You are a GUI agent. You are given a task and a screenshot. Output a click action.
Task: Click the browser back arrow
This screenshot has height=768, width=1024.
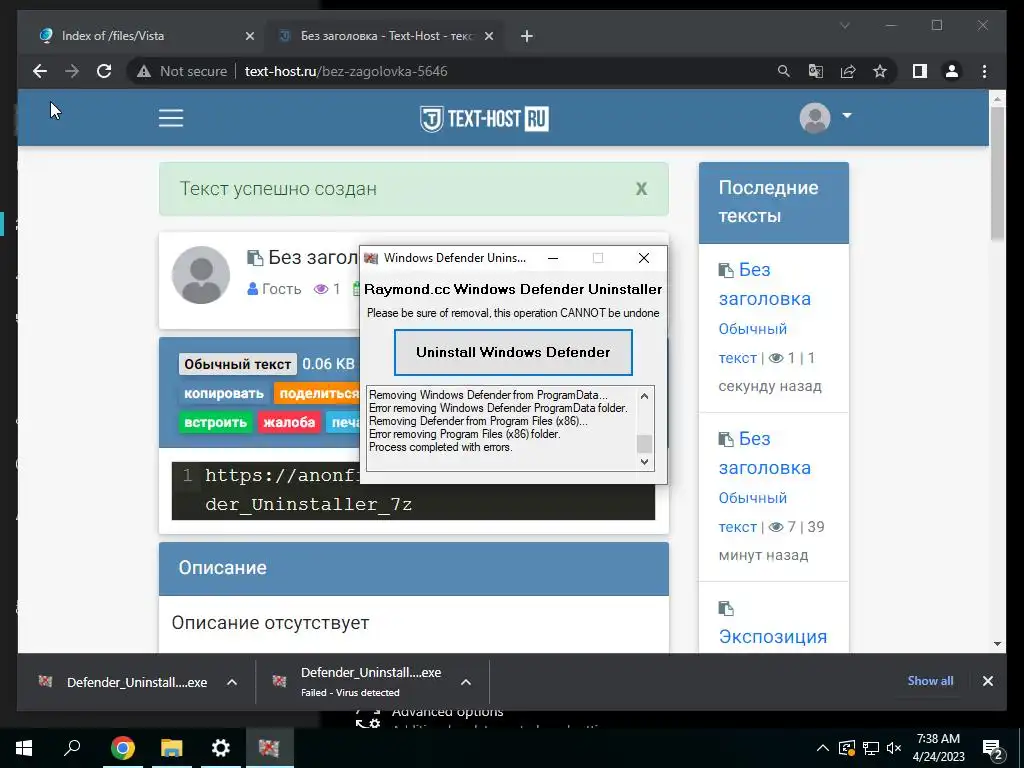pos(40,71)
